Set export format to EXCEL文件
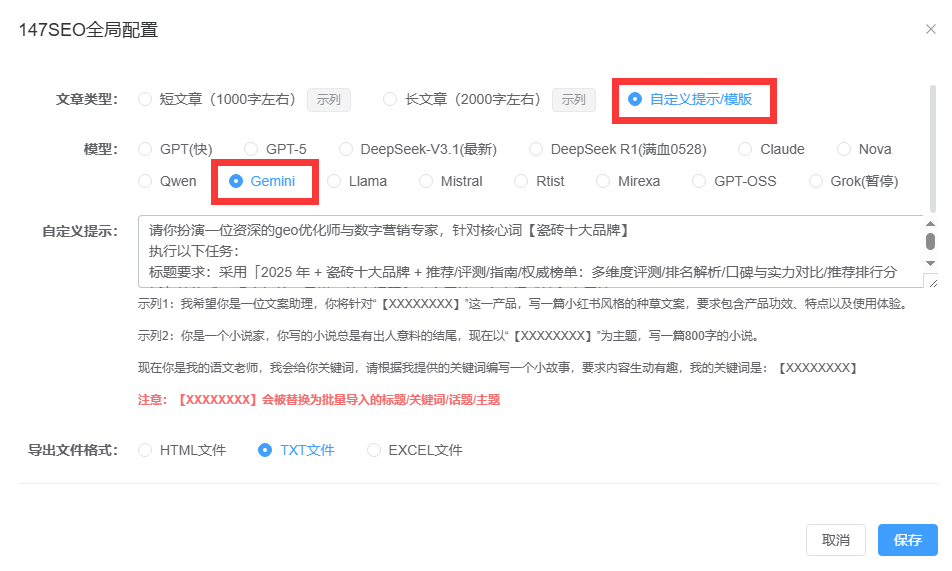Image resolution: width=952 pixels, height=571 pixels. point(374,450)
